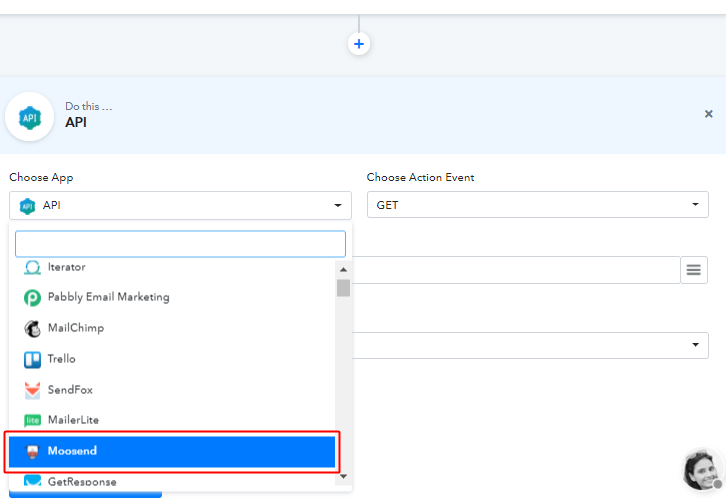Select GetResponse at the list bottom

[172, 480]
